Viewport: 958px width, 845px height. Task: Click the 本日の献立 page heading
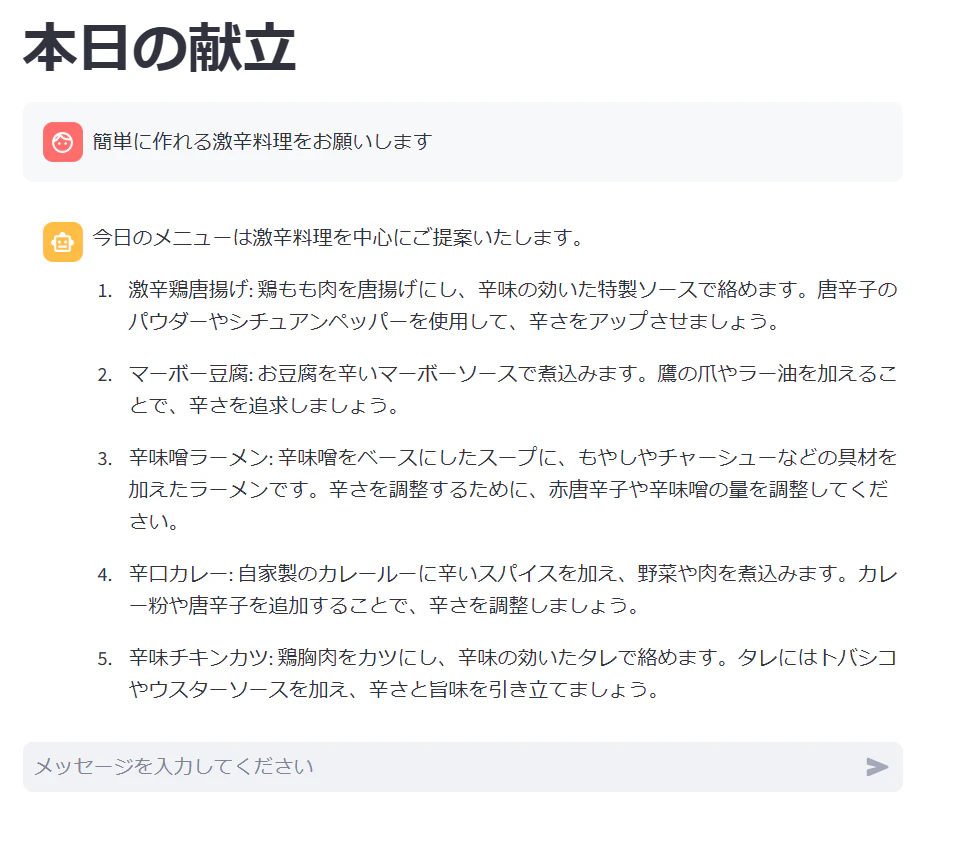(159, 48)
